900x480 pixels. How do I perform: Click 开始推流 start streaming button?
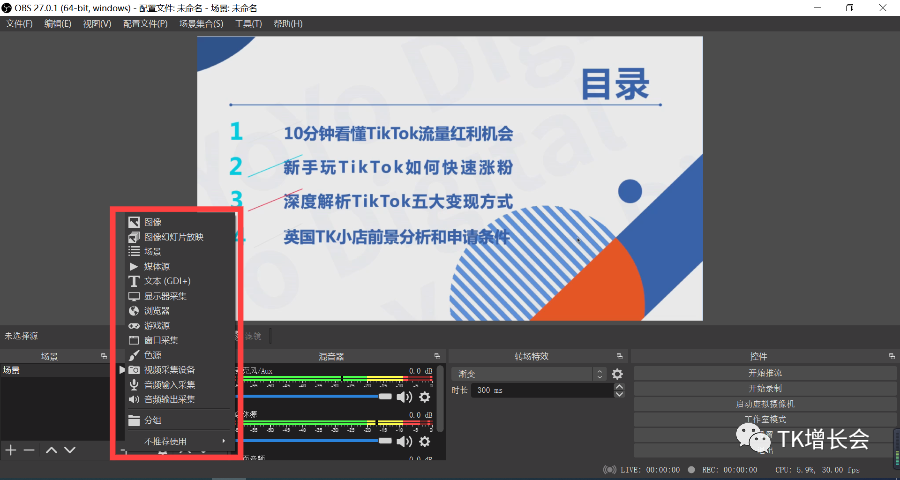(765, 373)
